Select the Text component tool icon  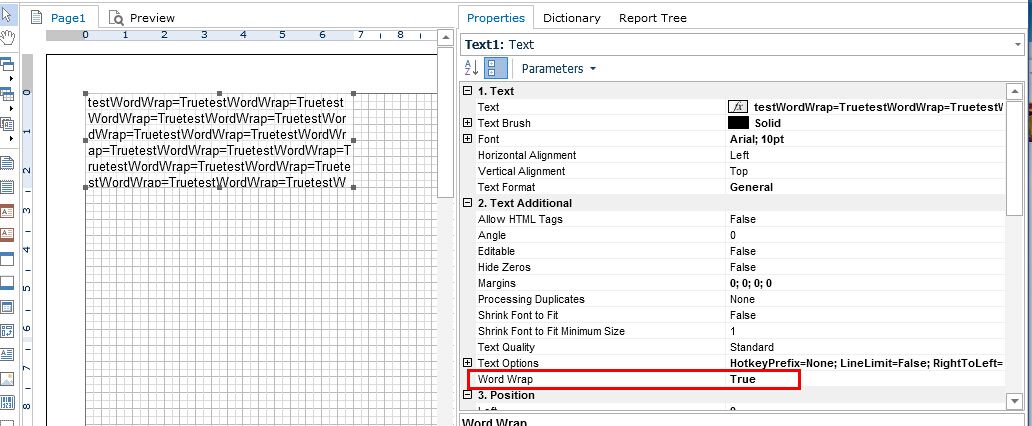tap(7, 354)
